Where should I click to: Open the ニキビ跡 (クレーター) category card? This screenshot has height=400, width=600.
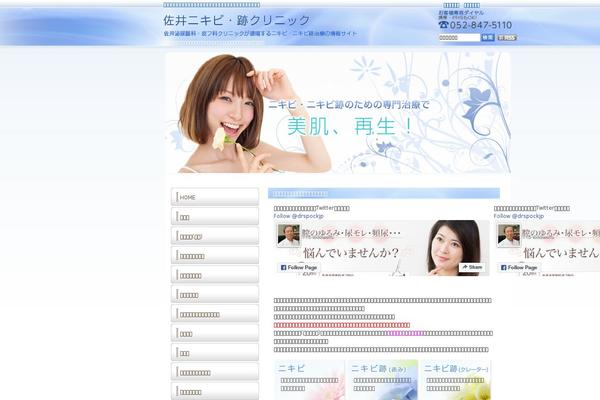455,380
